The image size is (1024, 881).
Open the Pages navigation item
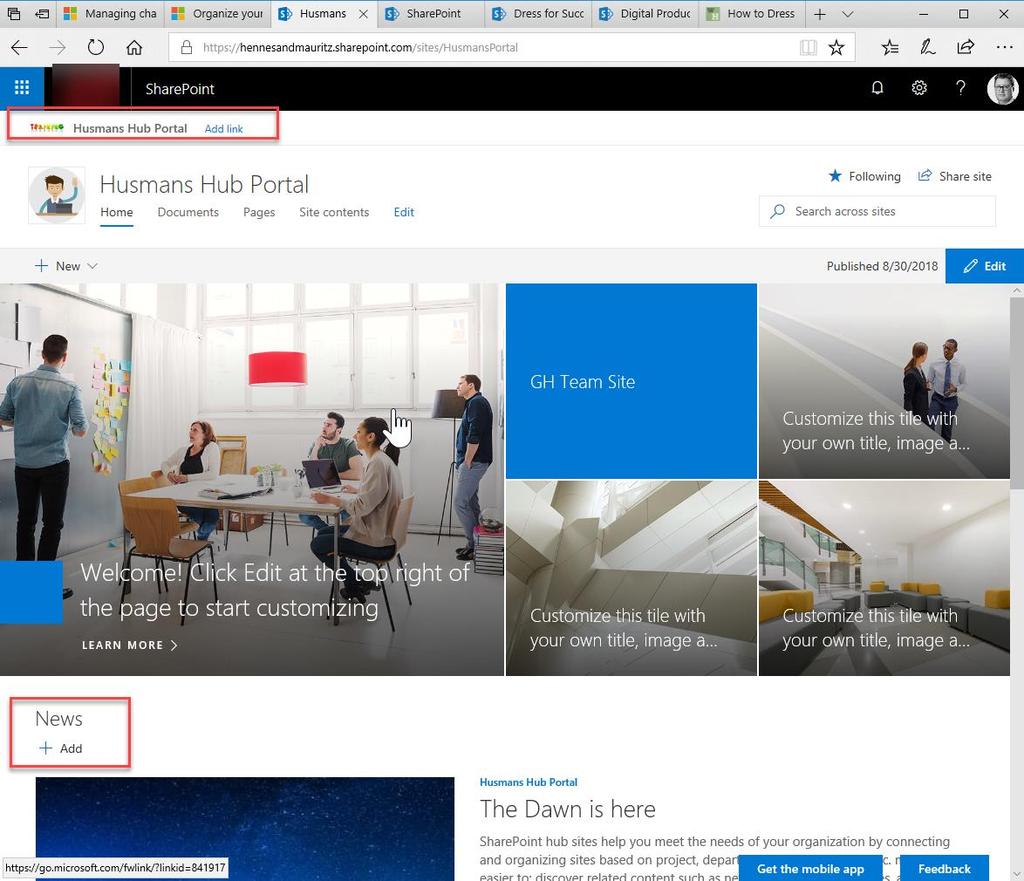pyautogui.click(x=259, y=212)
